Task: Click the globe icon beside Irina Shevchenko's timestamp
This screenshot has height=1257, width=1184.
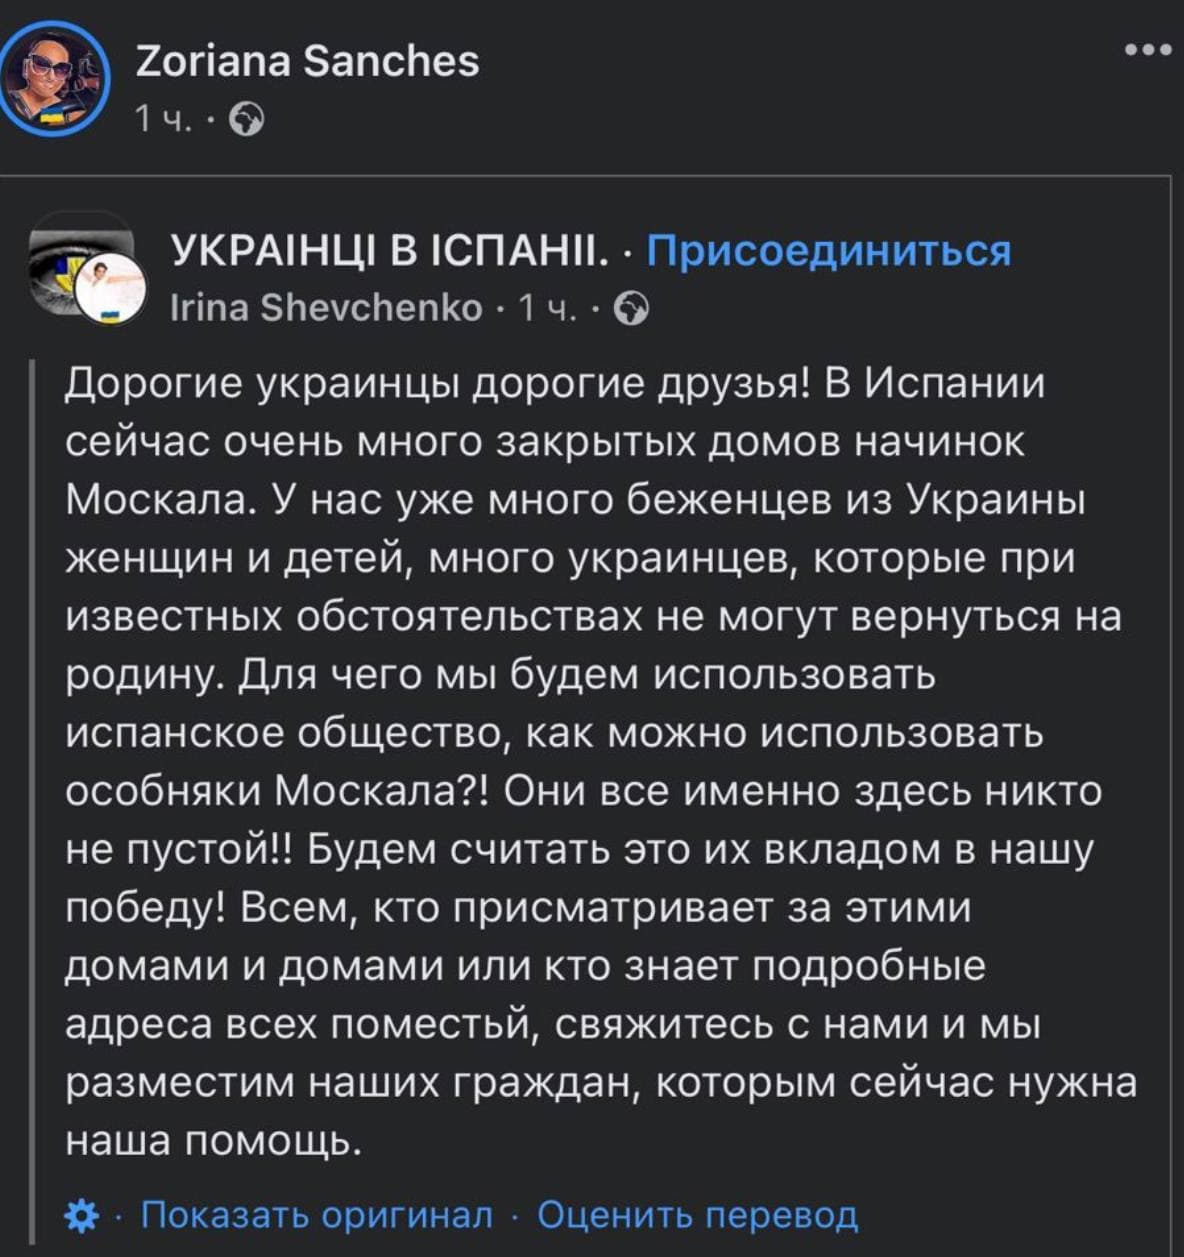Action: (630, 310)
